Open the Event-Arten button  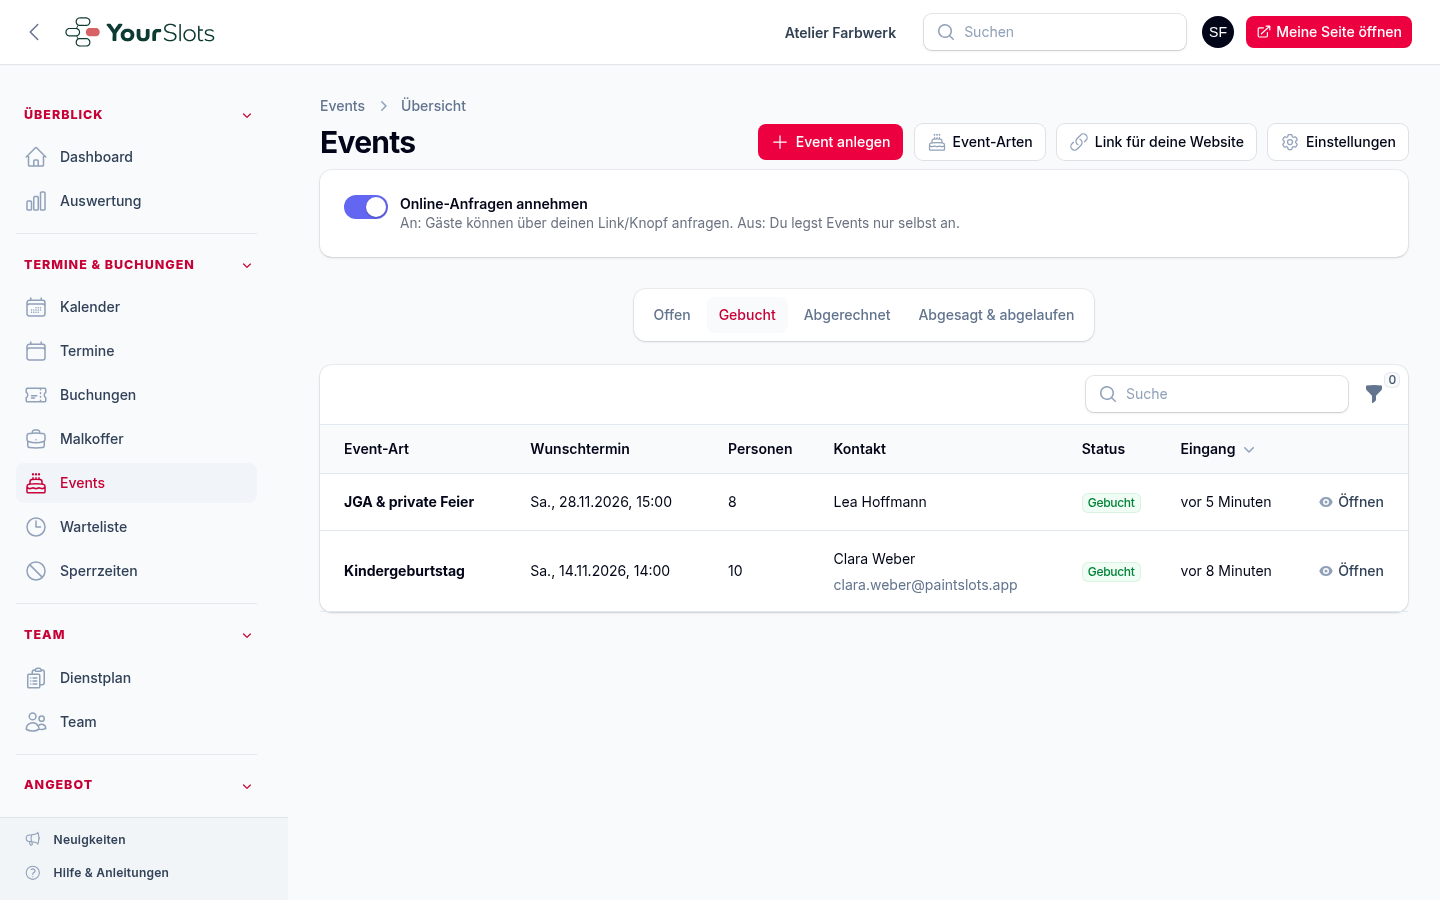(980, 142)
